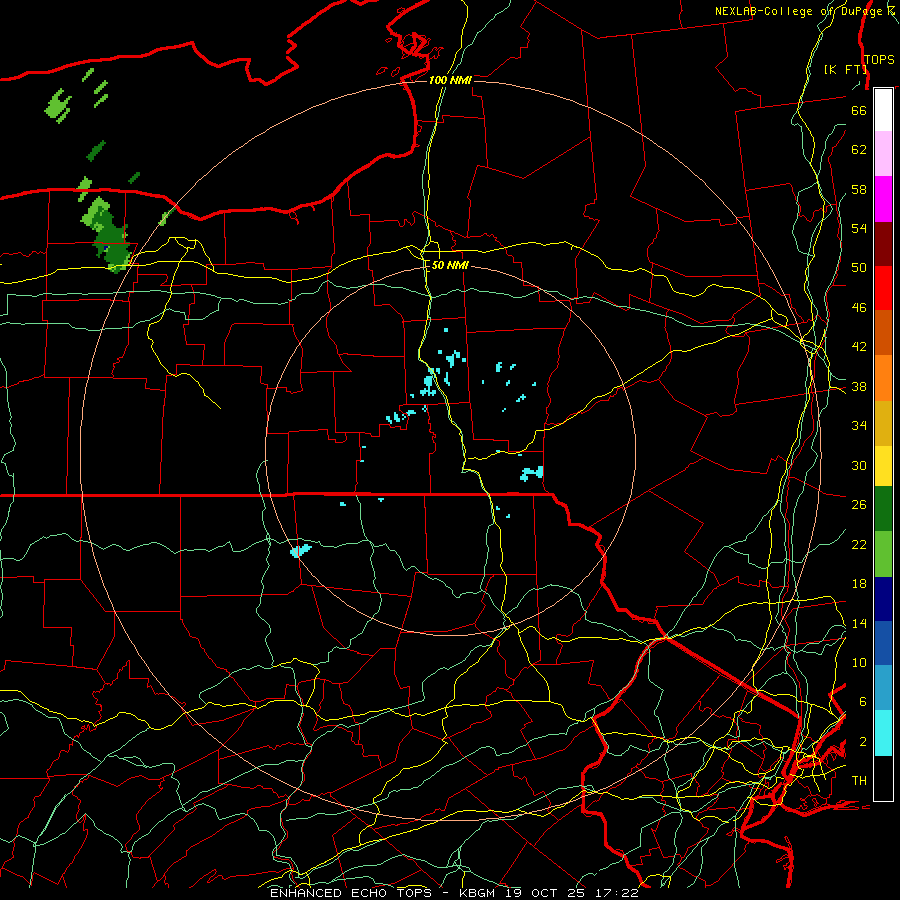
Task: Click the legend value "50"
Action: coord(859,268)
